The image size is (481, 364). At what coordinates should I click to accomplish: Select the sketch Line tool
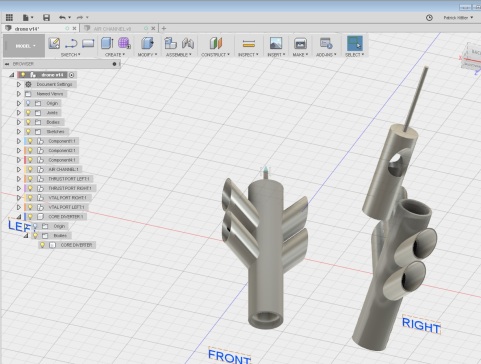[x=71, y=43]
